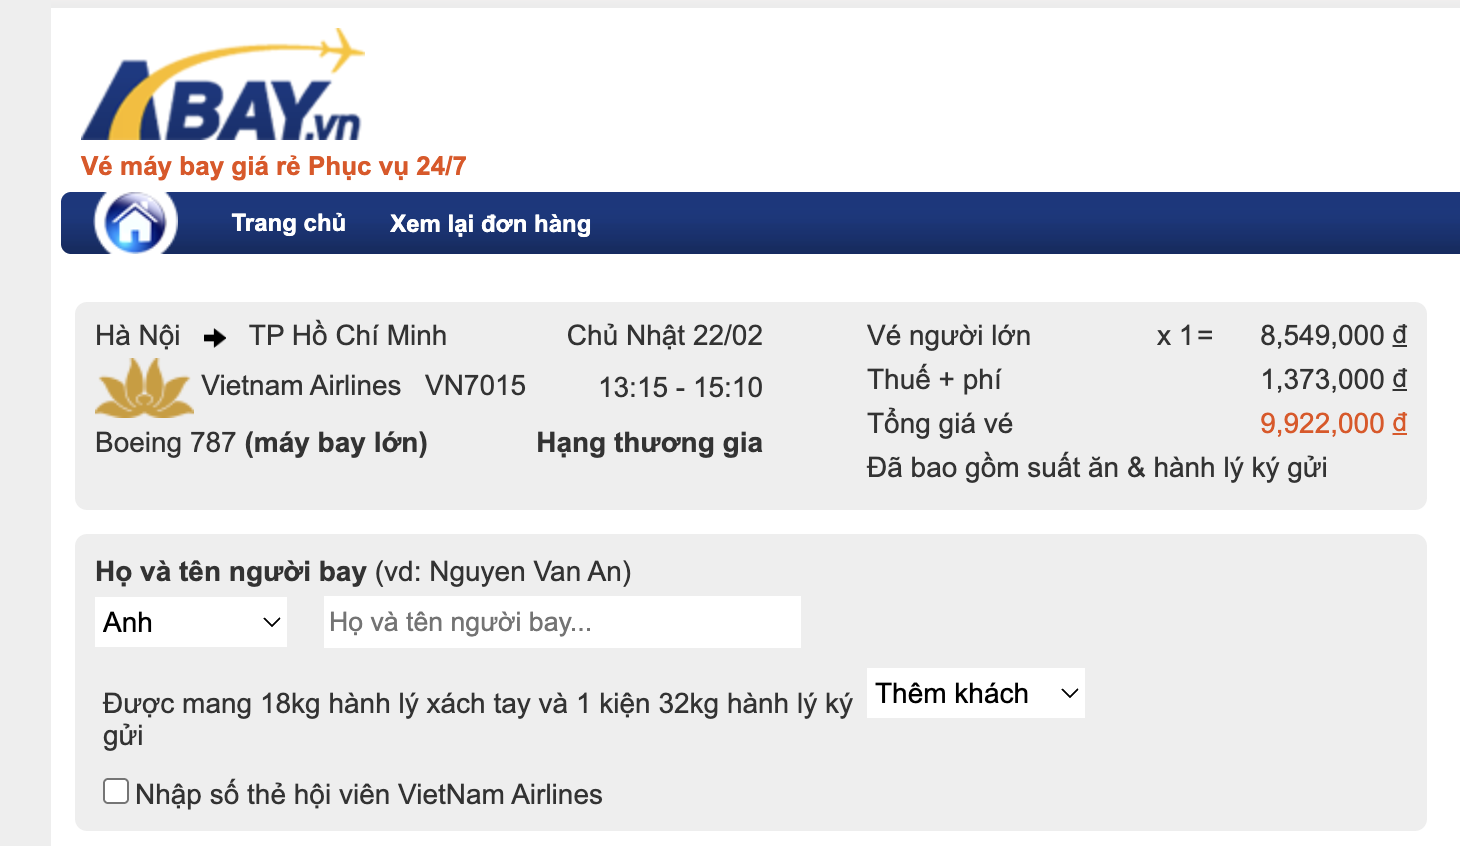Select Xem lại đơn hàng in the menu
The height and width of the screenshot is (846, 1460).
(x=489, y=223)
